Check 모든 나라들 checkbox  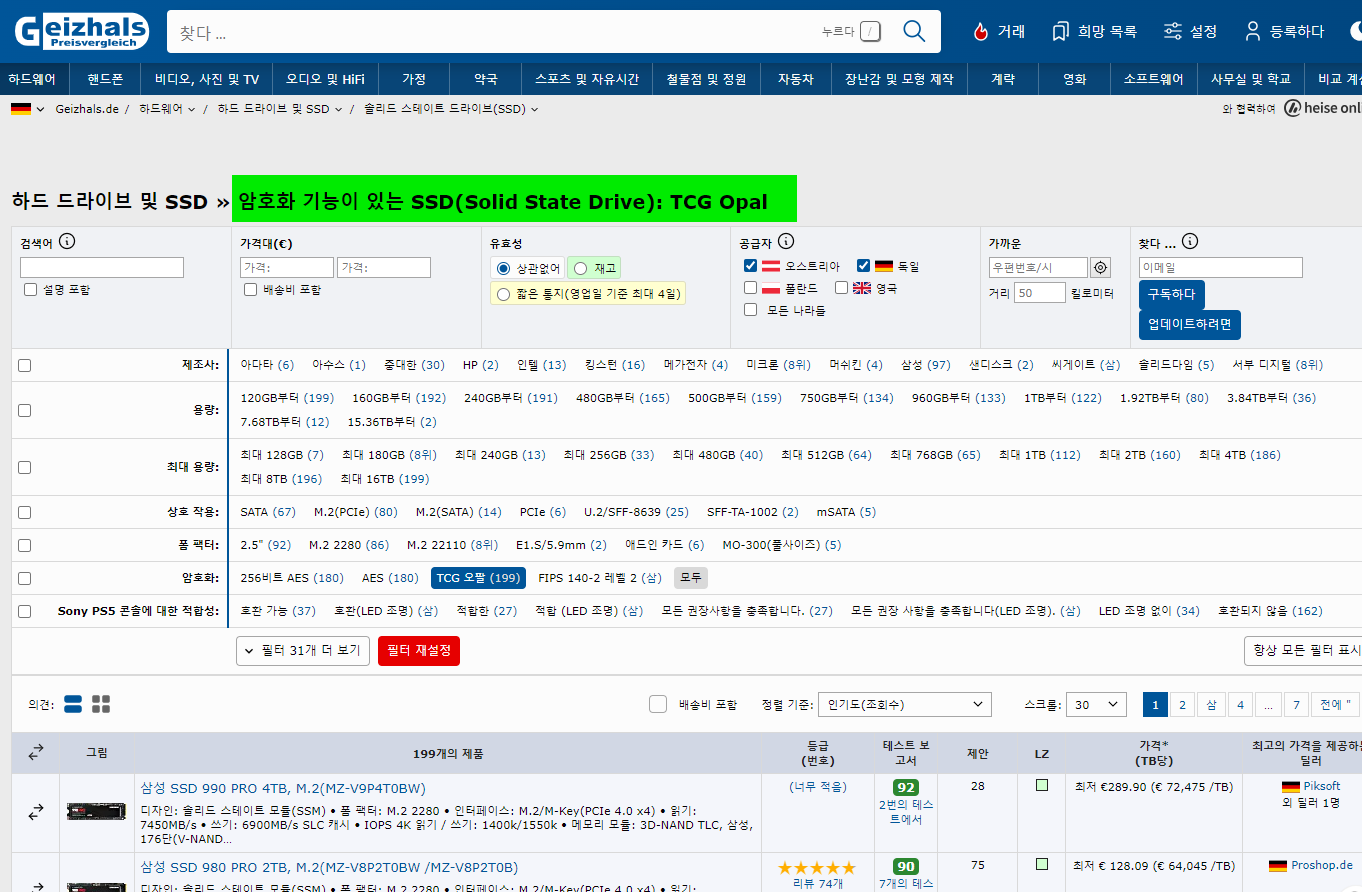click(751, 310)
